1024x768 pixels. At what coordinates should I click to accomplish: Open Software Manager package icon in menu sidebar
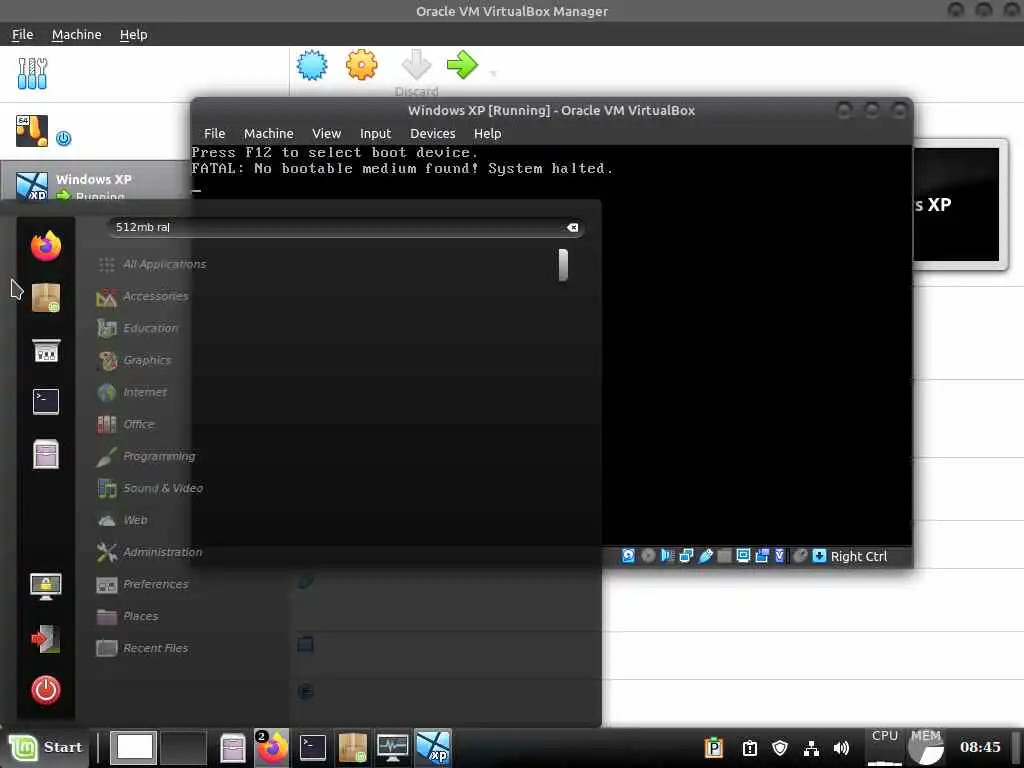point(46,298)
